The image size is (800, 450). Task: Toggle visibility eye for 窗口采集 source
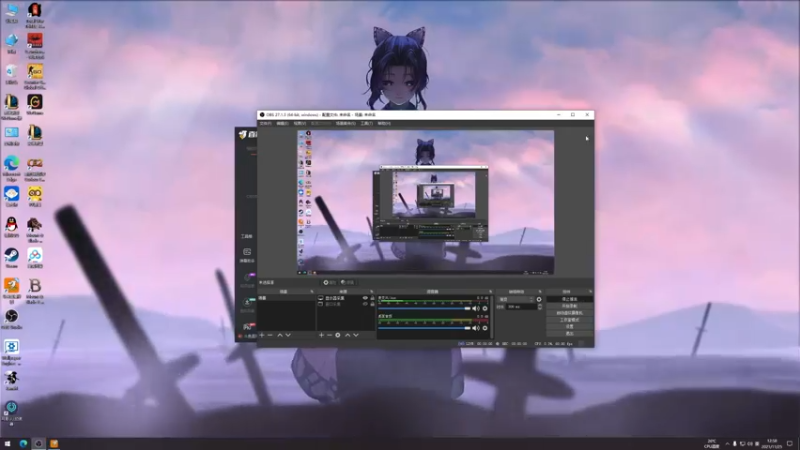point(365,304)
